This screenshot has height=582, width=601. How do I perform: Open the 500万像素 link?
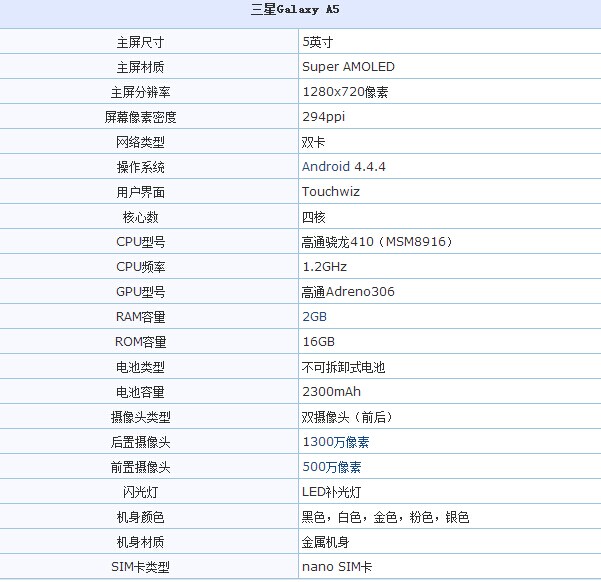(x=332, y=467)
